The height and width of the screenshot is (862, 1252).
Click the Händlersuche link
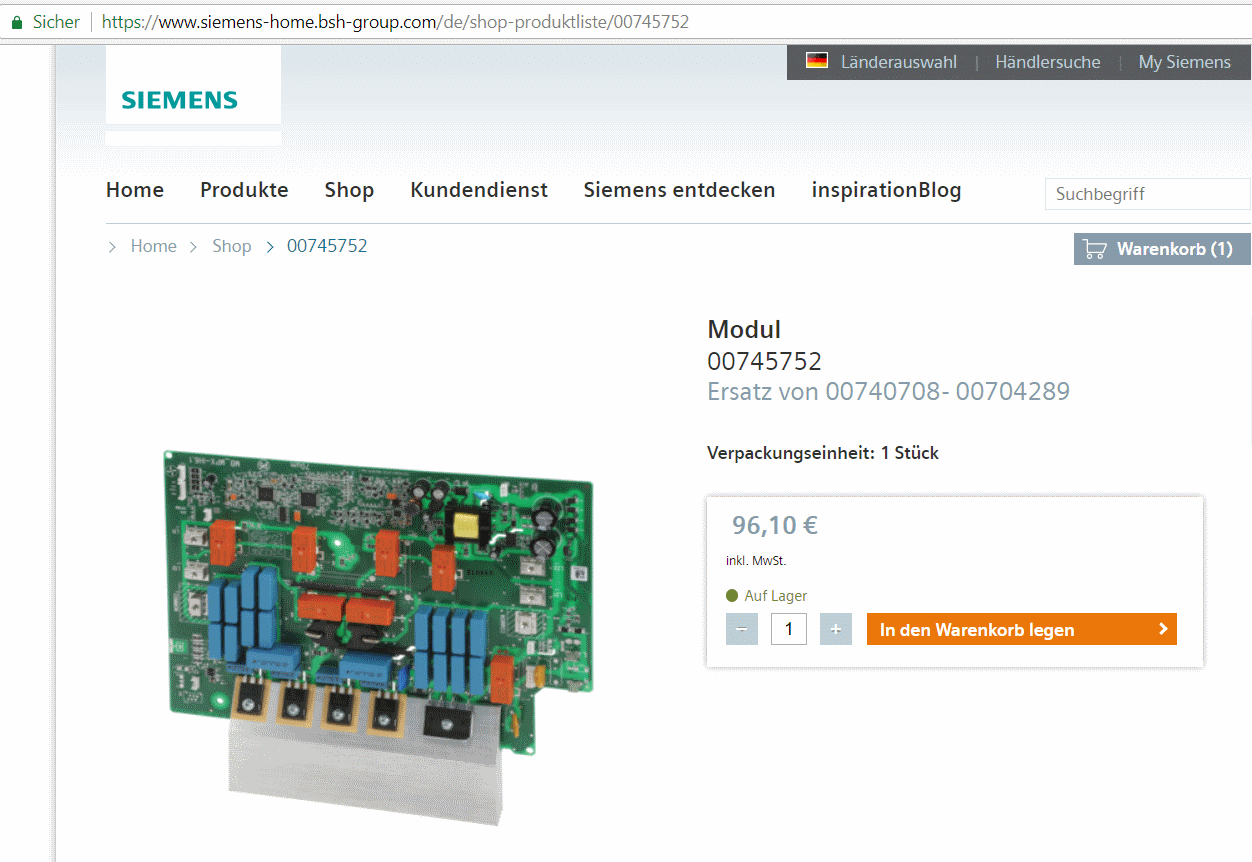(1047, 62)
